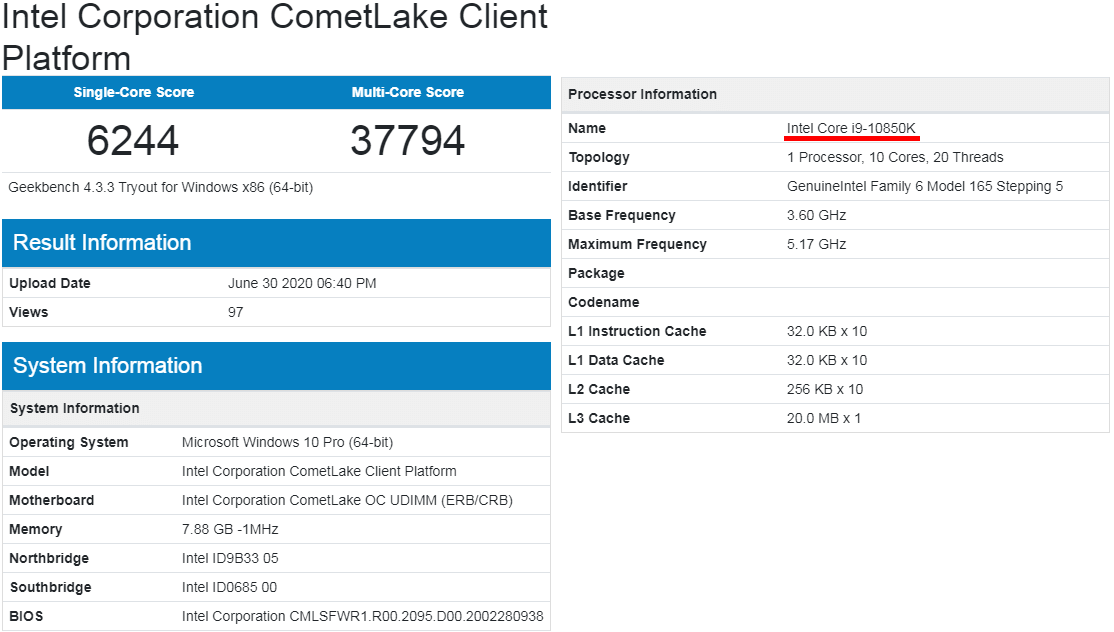Select the multi-core score value 37794
Viewport: 1114px width, 632px height.
(408, 140)
